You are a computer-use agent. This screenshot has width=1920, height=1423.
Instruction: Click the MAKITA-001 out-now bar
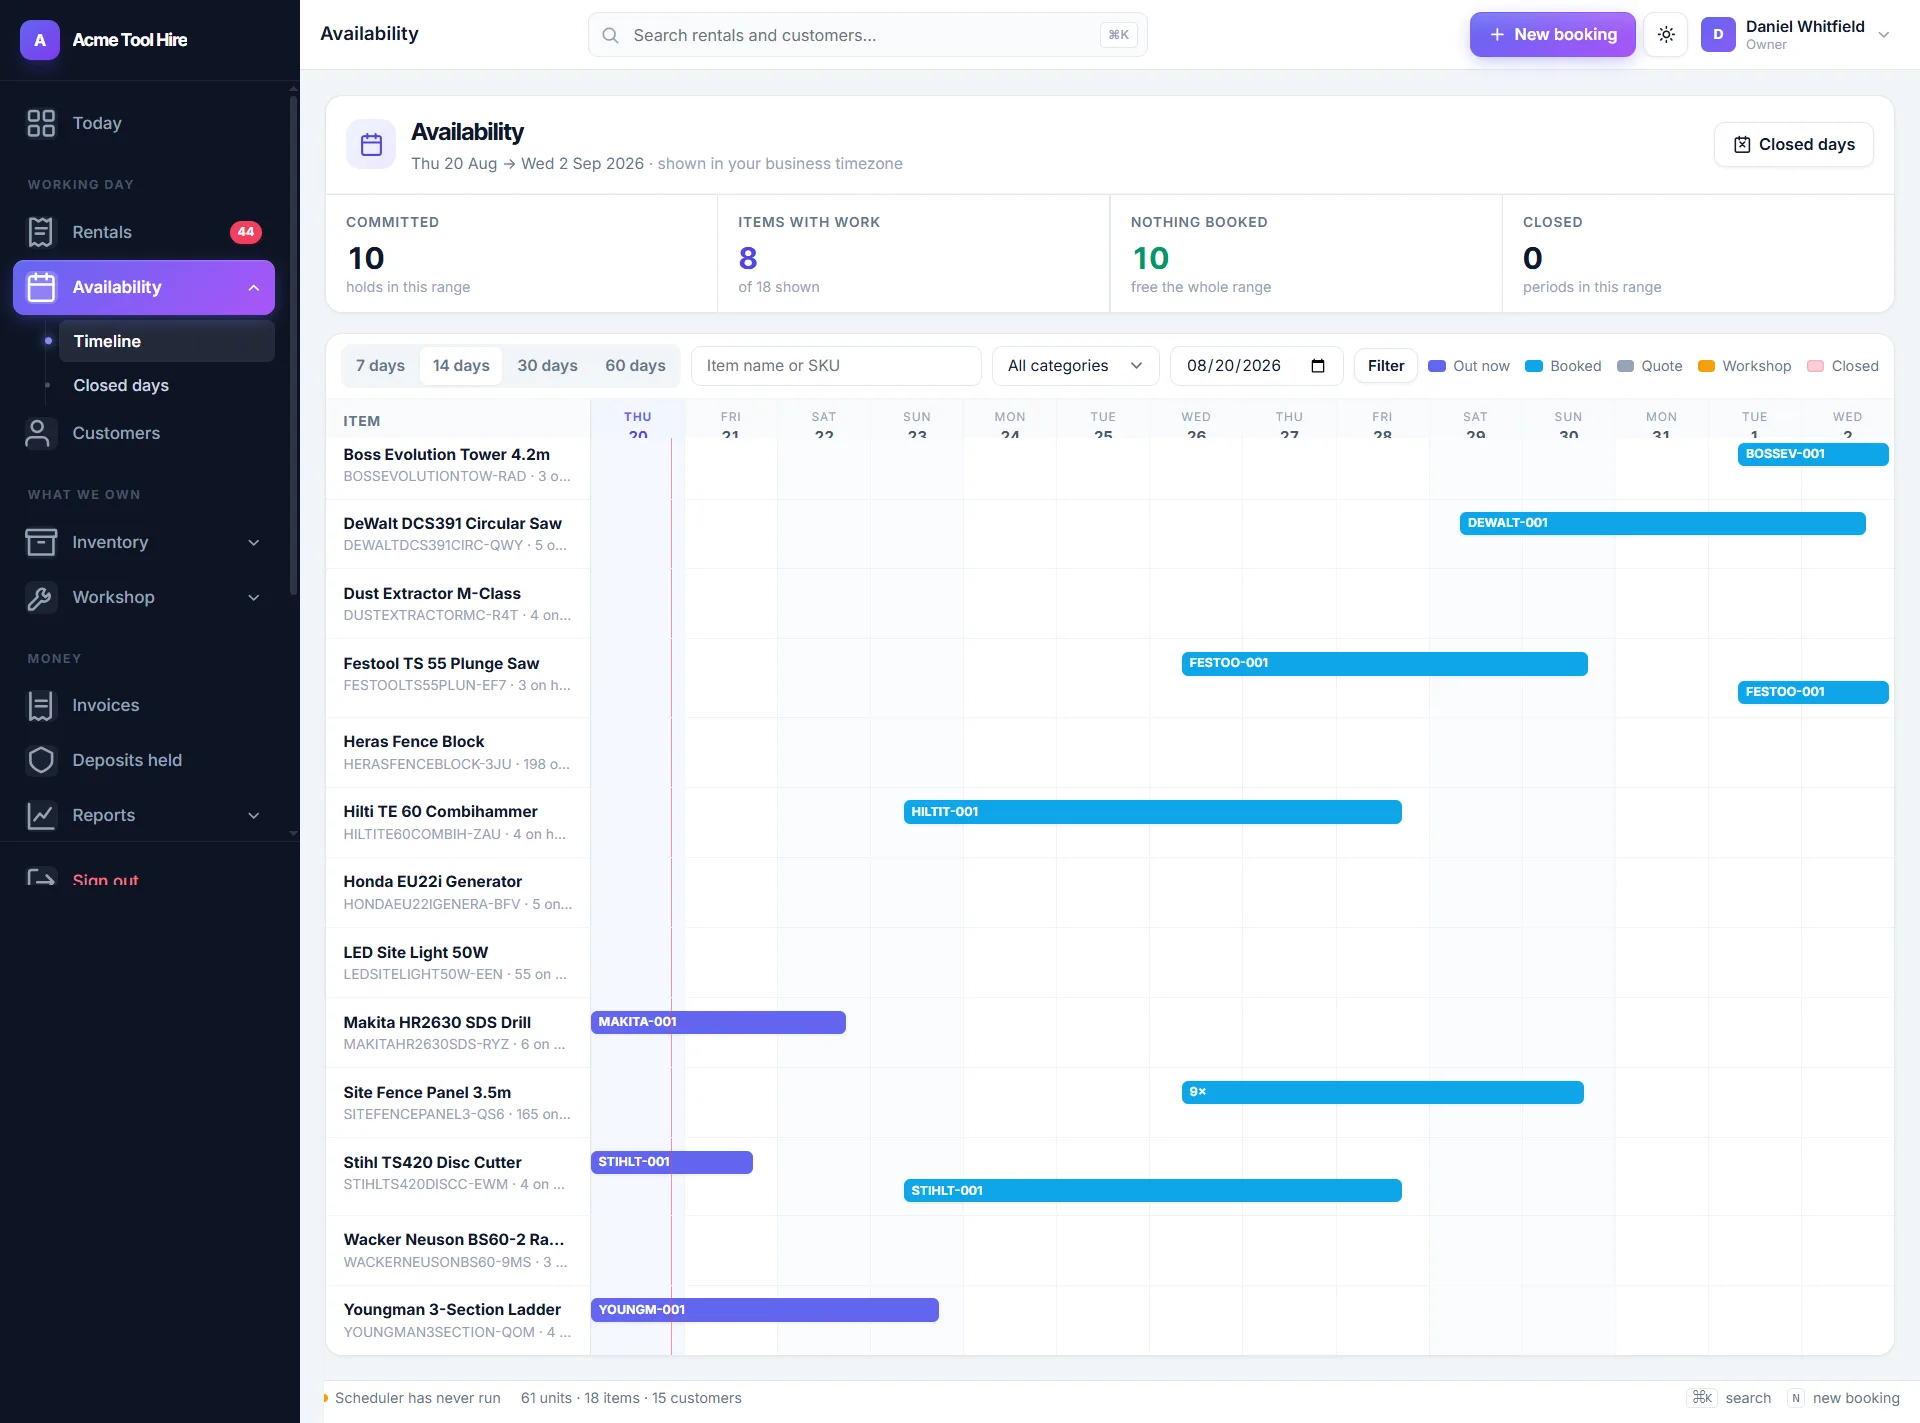coord(718,1022)
